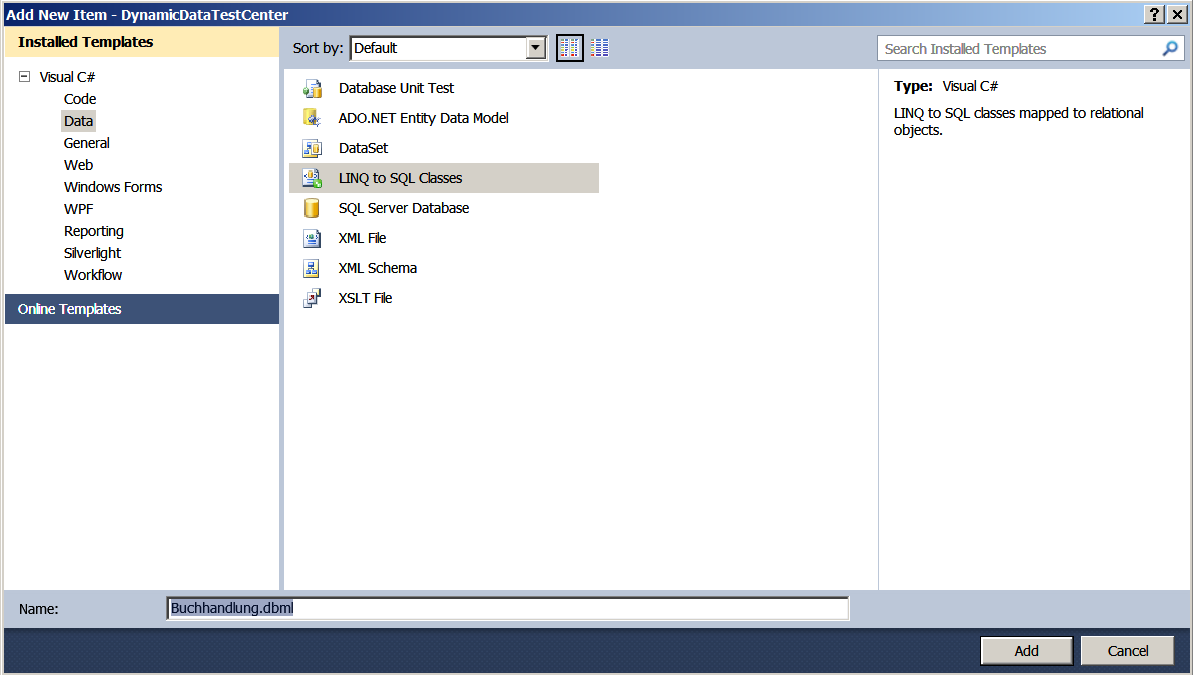
Task: Select the ADO.NET Entity Data Model icon
Action: click(312, 118)
